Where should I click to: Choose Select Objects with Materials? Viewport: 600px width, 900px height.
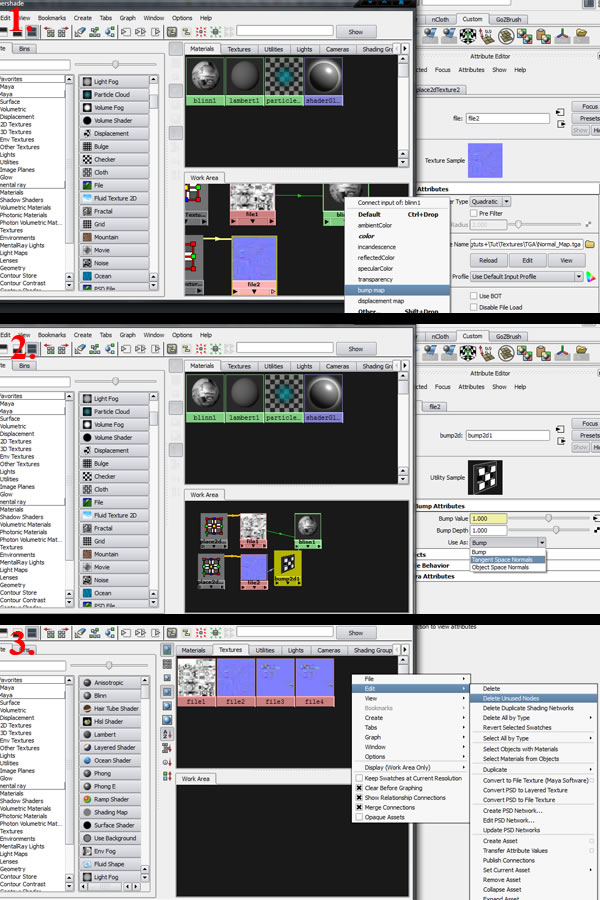pyautogui.click(x=534, y=749)
